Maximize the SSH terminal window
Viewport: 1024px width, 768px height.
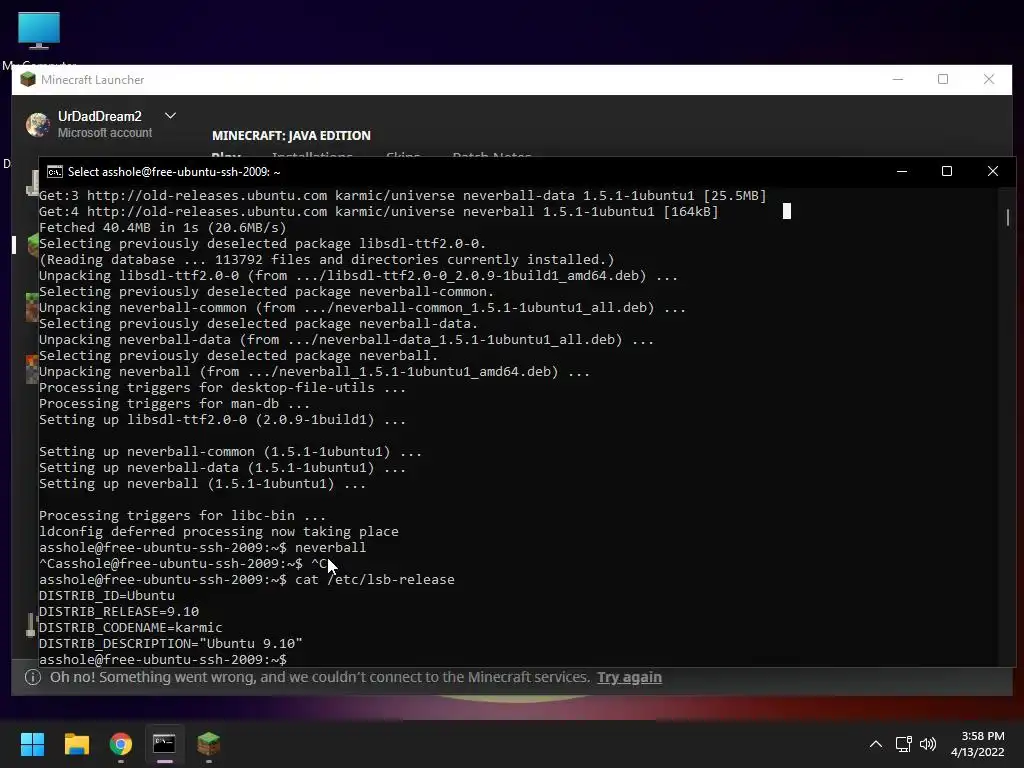(947, 171)
